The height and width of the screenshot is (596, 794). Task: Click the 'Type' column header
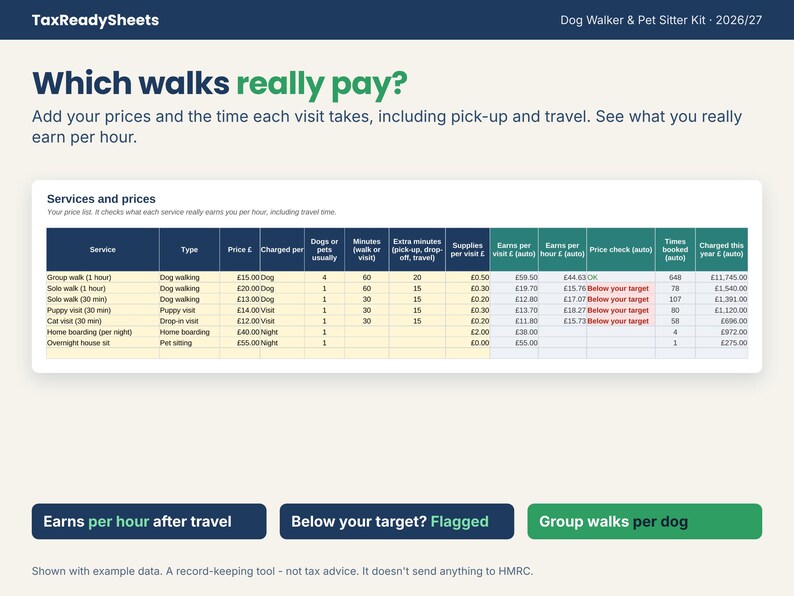pyautogui.click(x=189, y=250)
